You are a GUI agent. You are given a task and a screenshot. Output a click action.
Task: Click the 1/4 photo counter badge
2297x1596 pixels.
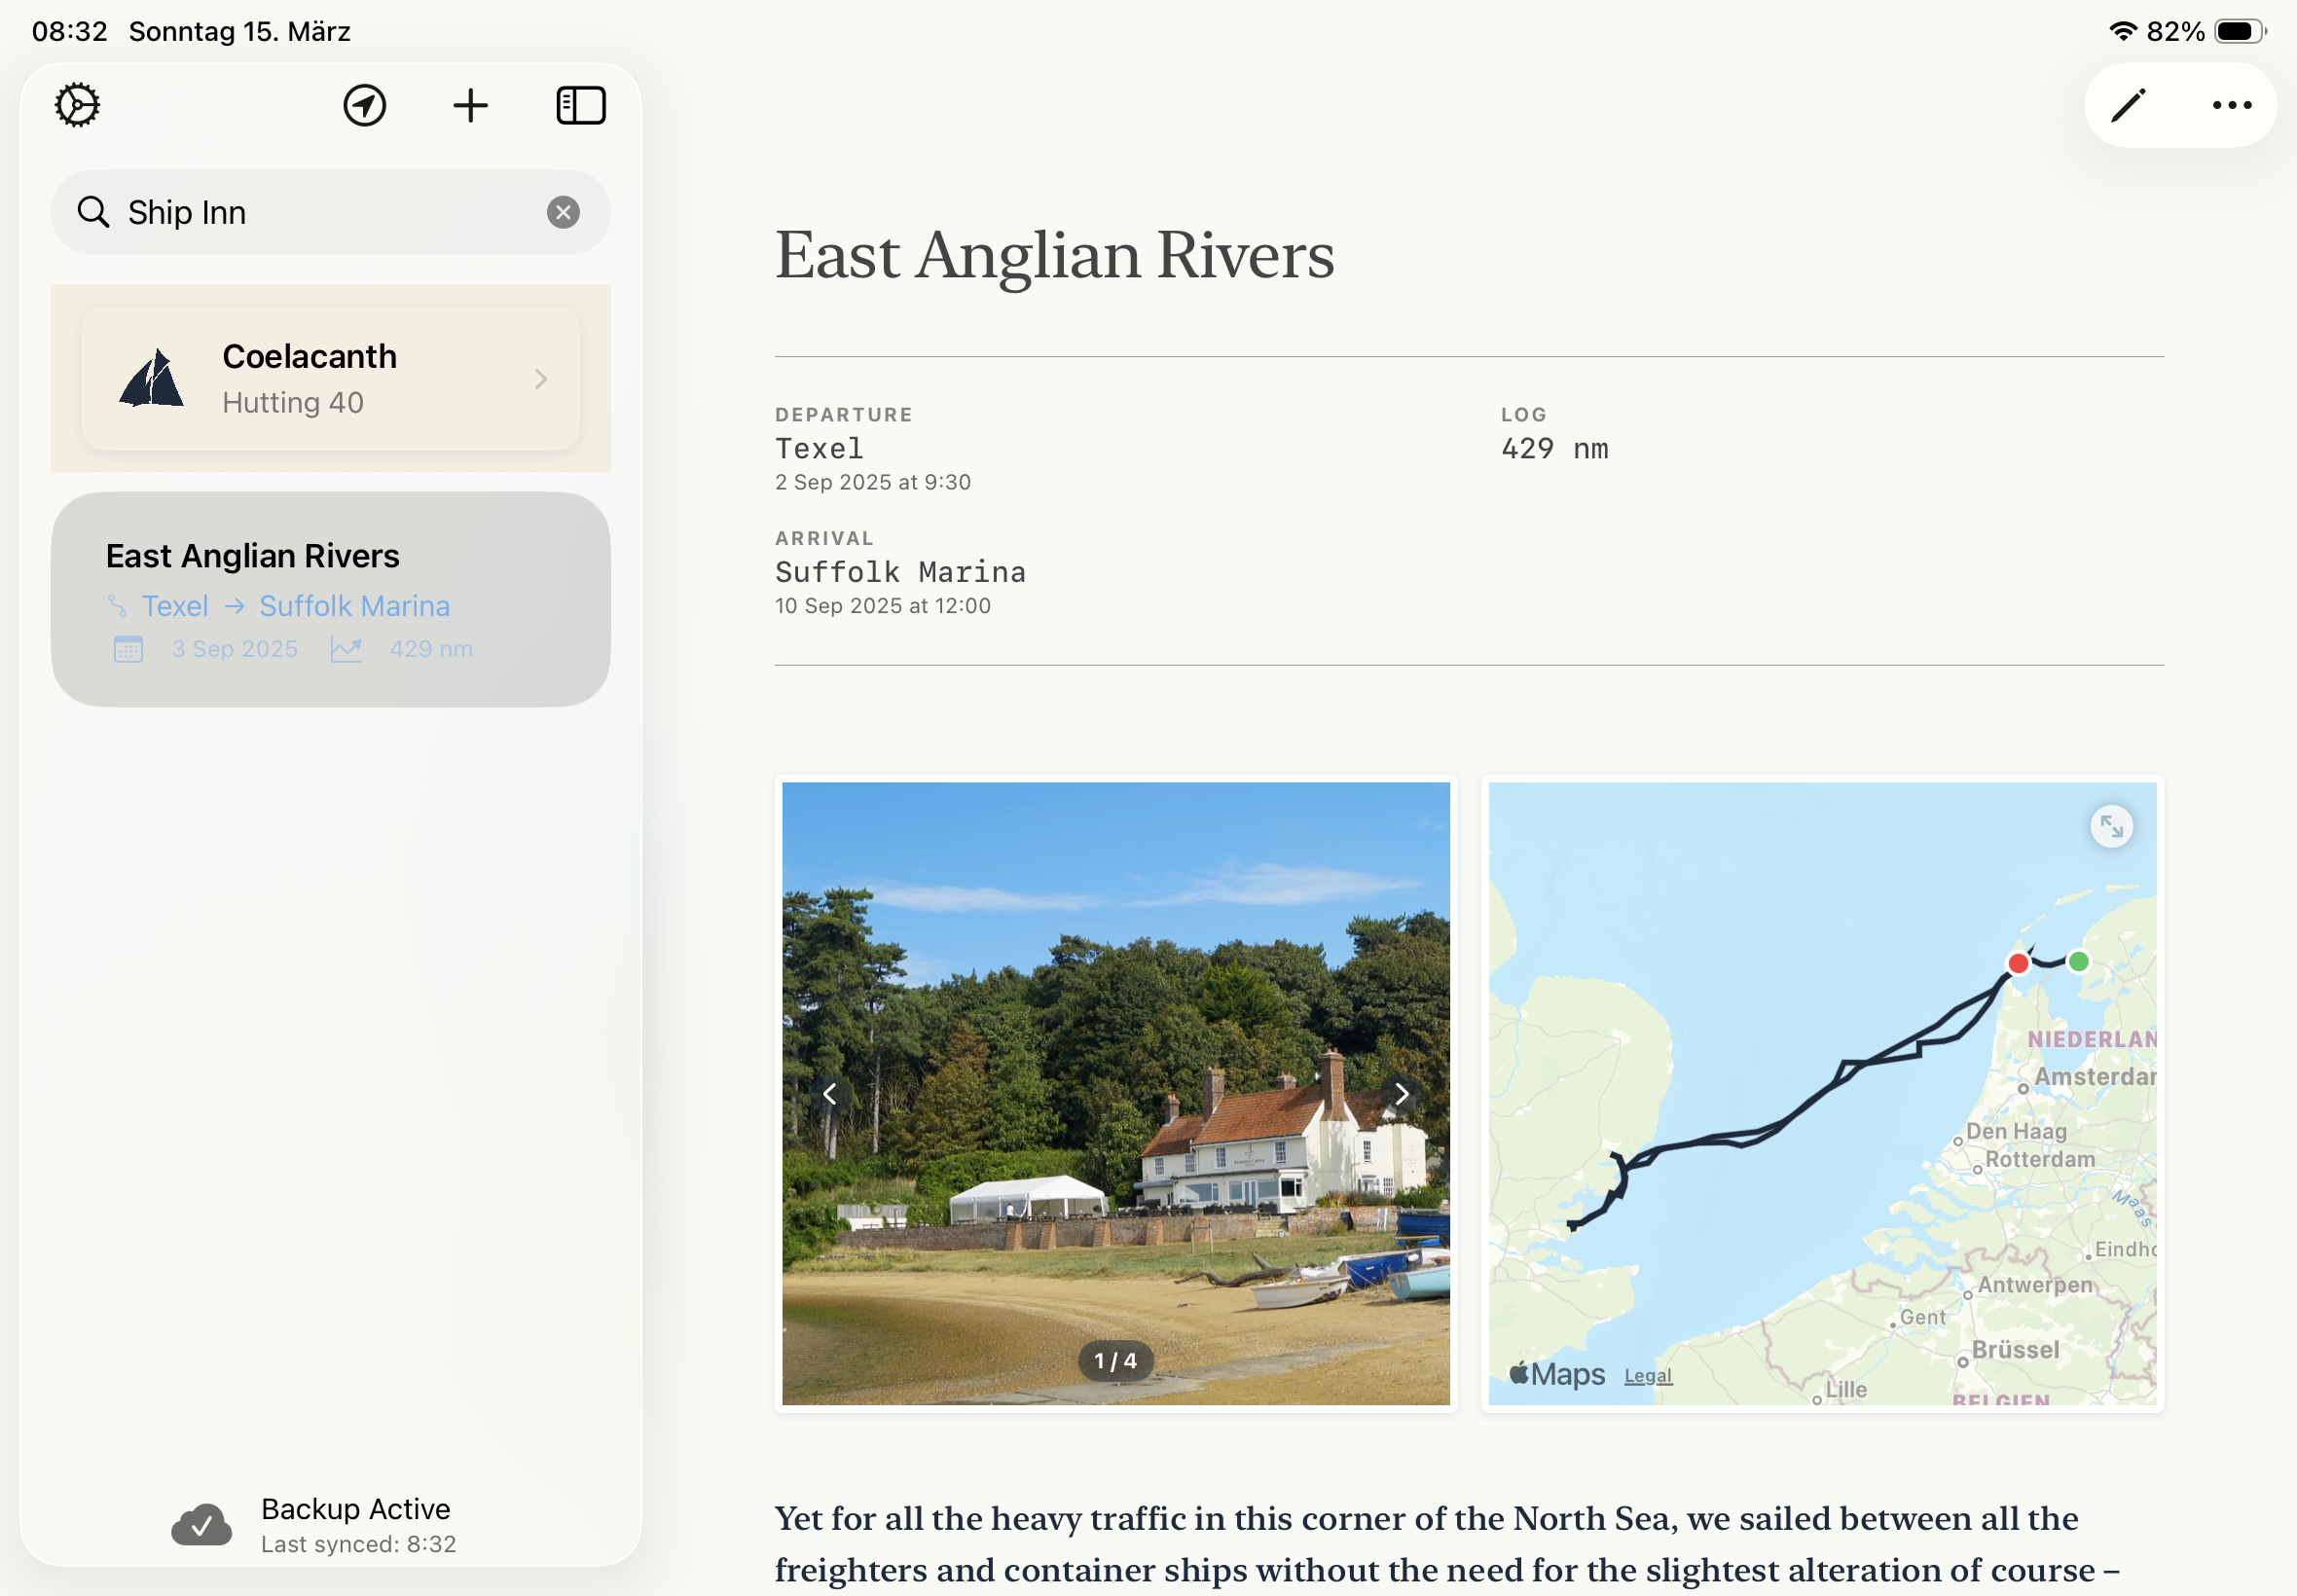1114,1360
